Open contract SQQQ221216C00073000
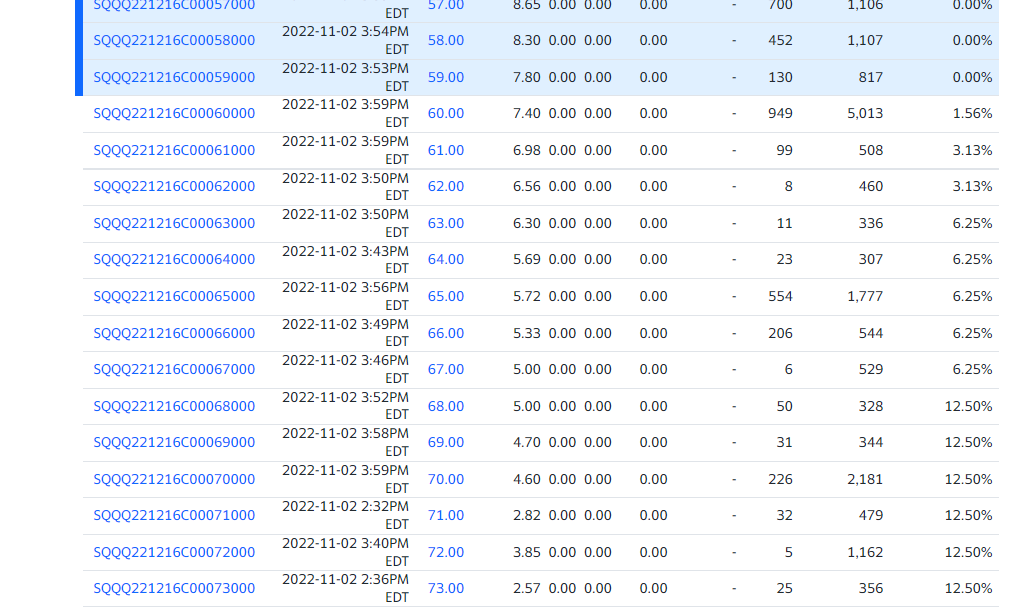The image size is (1031, 607). [174, 589]
